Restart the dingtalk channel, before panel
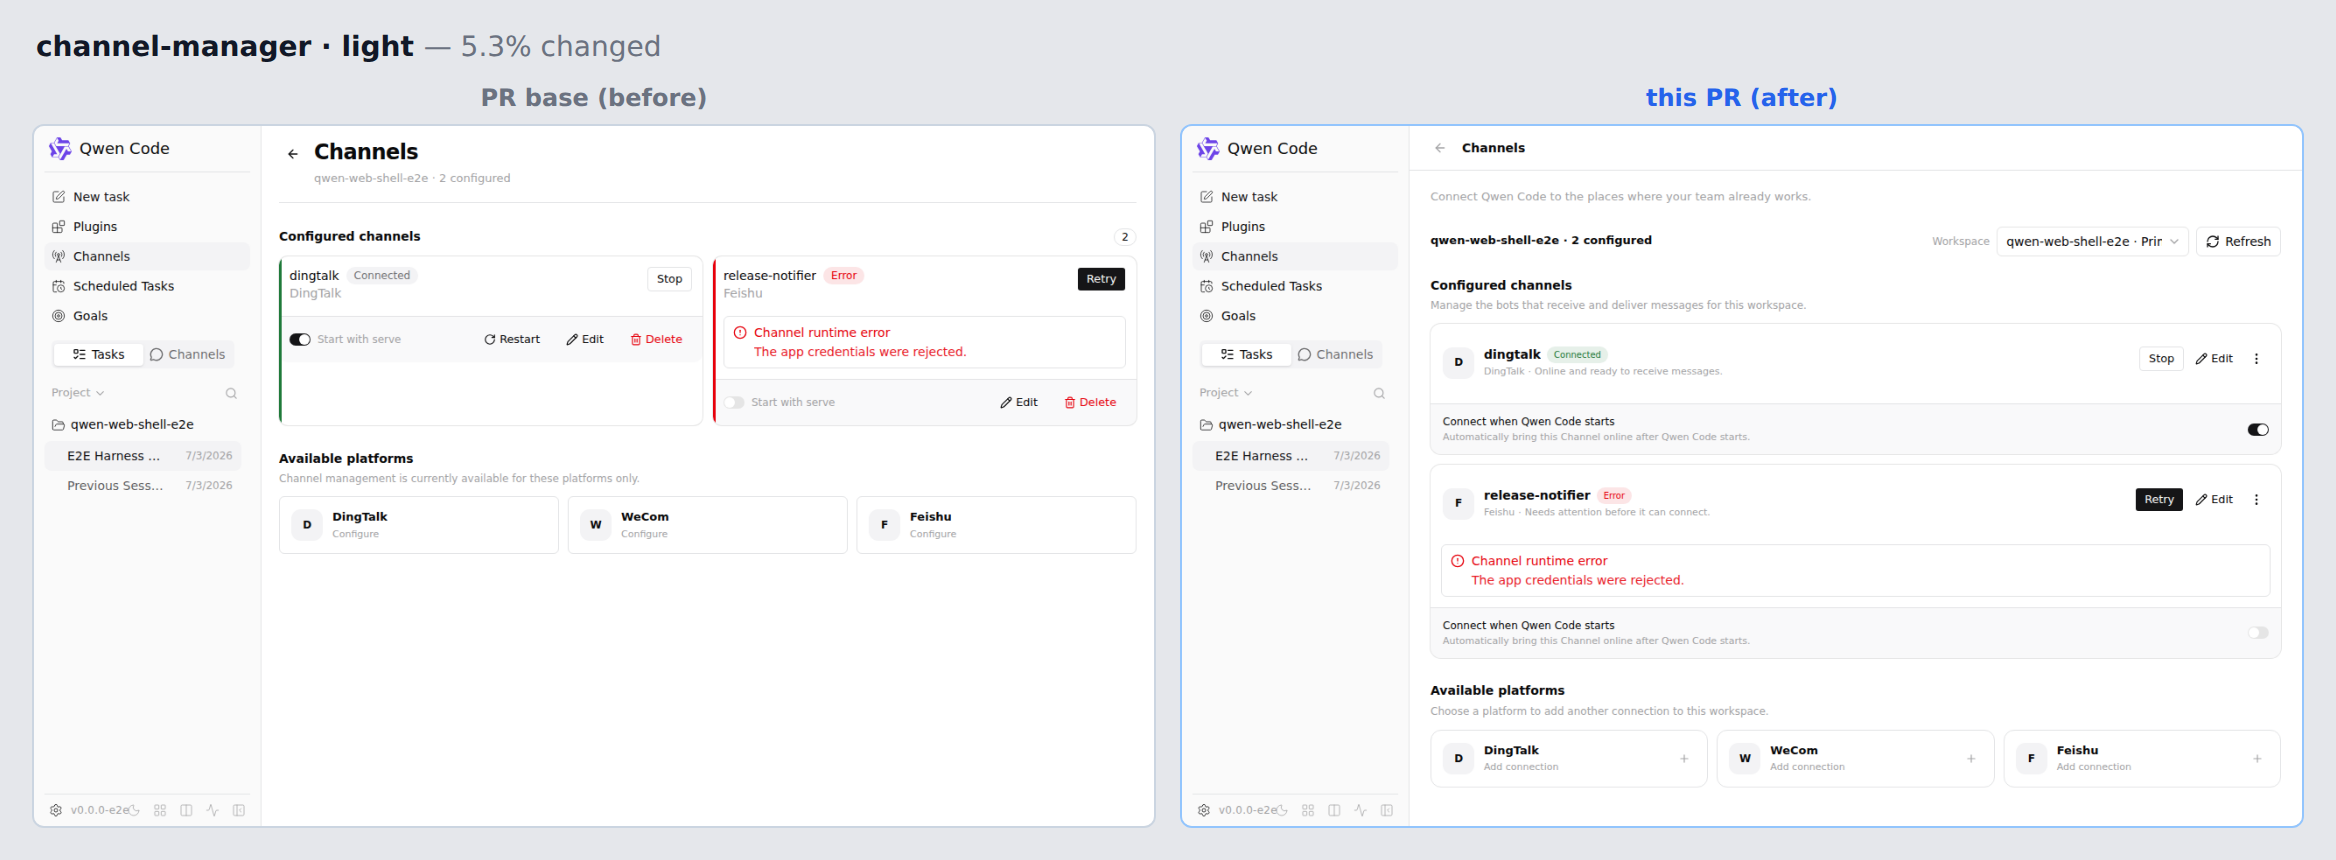The width and height of the screenshot is (2336, 860). click(512, 340)
